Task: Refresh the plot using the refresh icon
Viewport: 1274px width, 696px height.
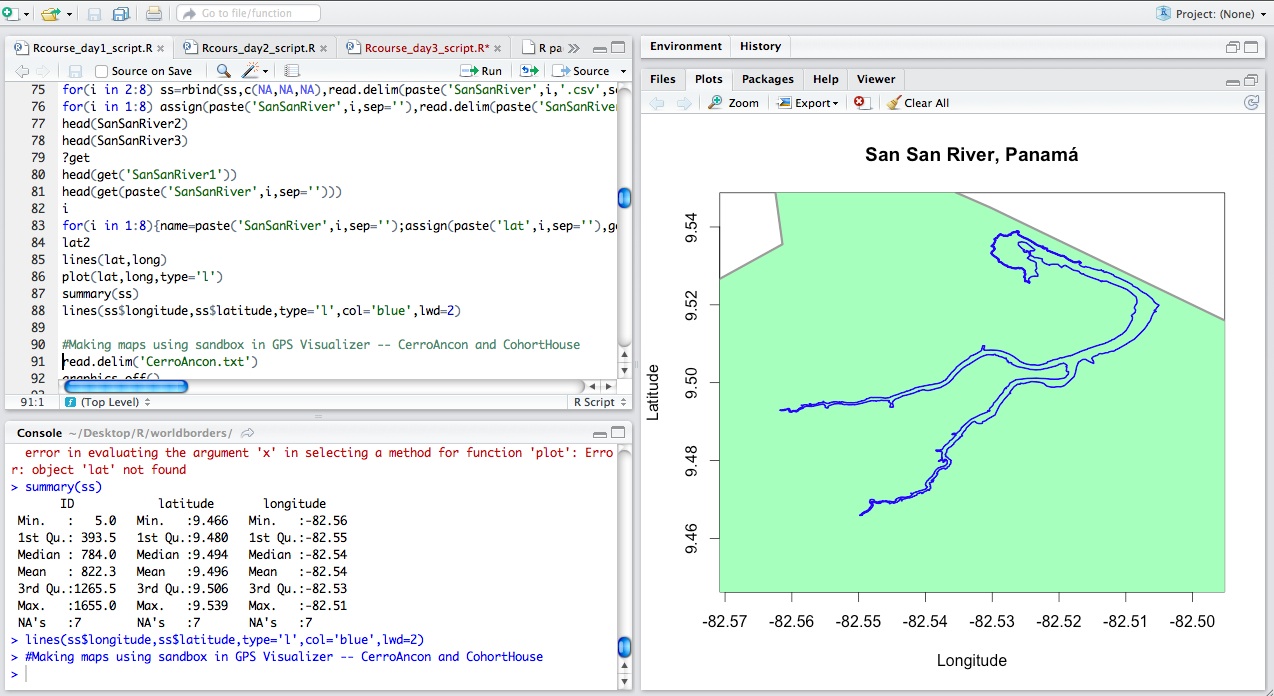Action: pos(1251,103)
